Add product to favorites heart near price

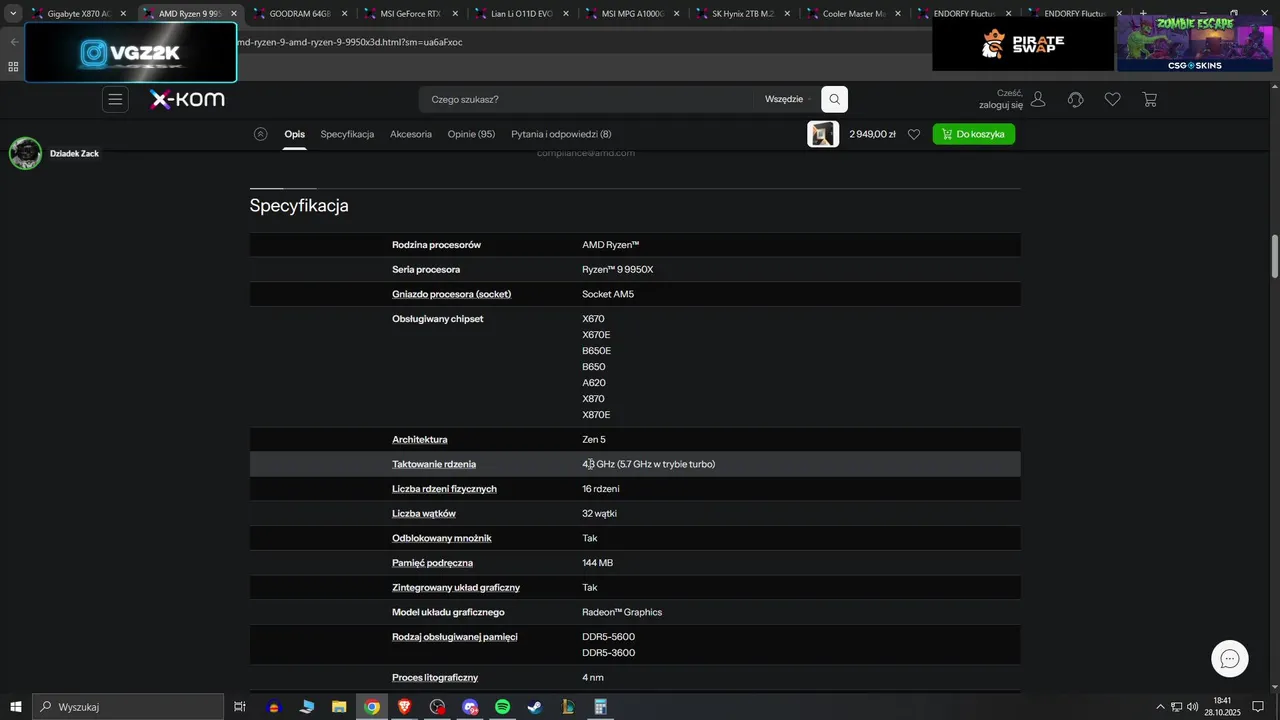[913, 134]
